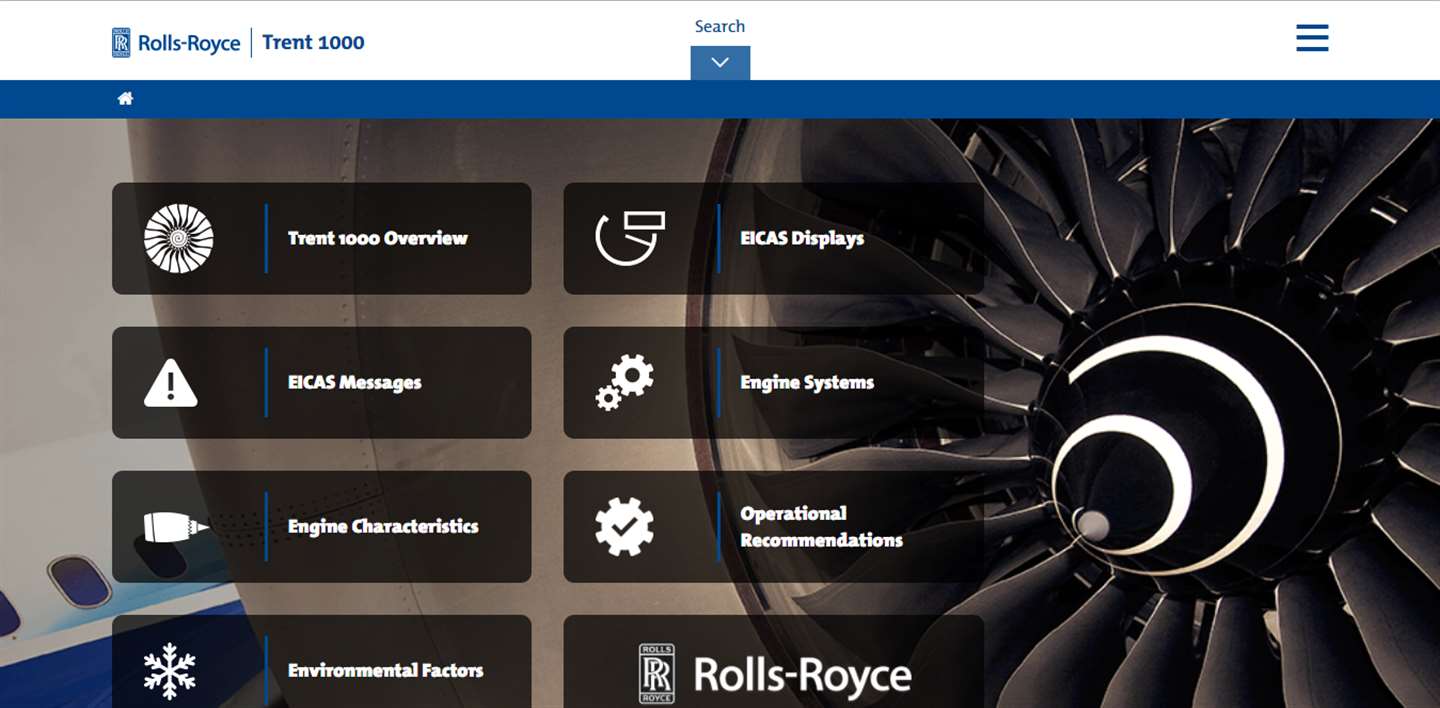Screen dimensions: 1440x708
Task: Click the gears icon for Engine Systems
Action: click(625, 382)
